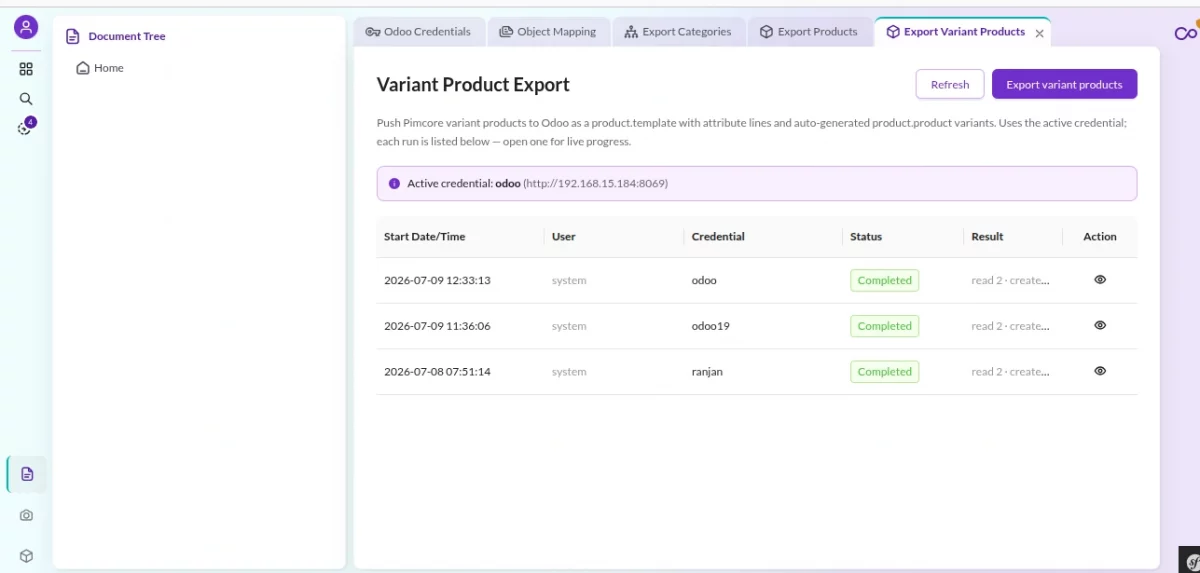The width and height of the screenshot is (1200, 573).
Task: Click the Symfony toolbar icon at bottom right
Action: [1191, 561]
